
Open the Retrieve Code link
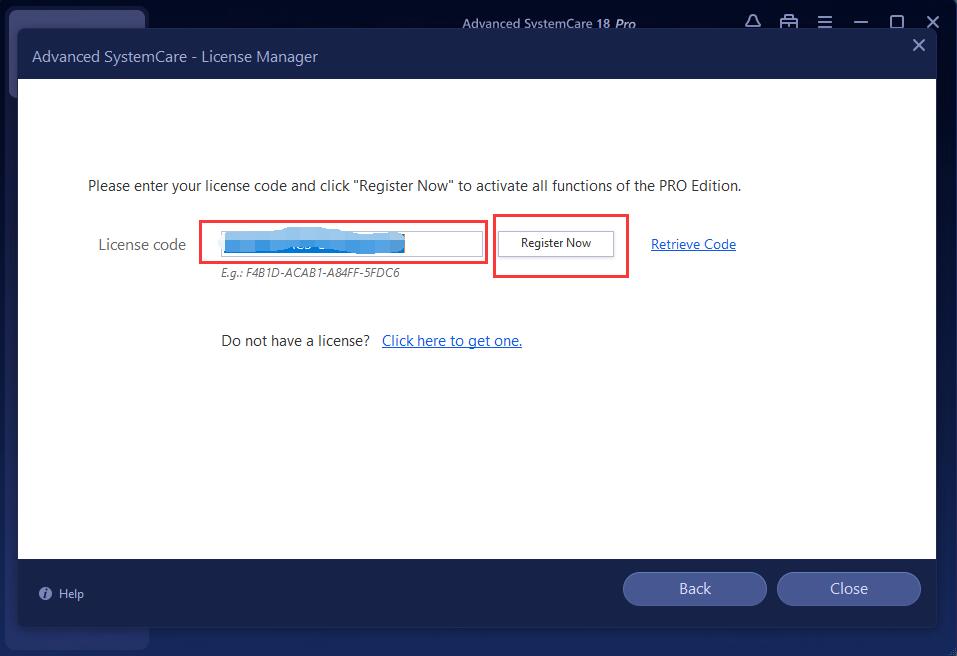693,244
